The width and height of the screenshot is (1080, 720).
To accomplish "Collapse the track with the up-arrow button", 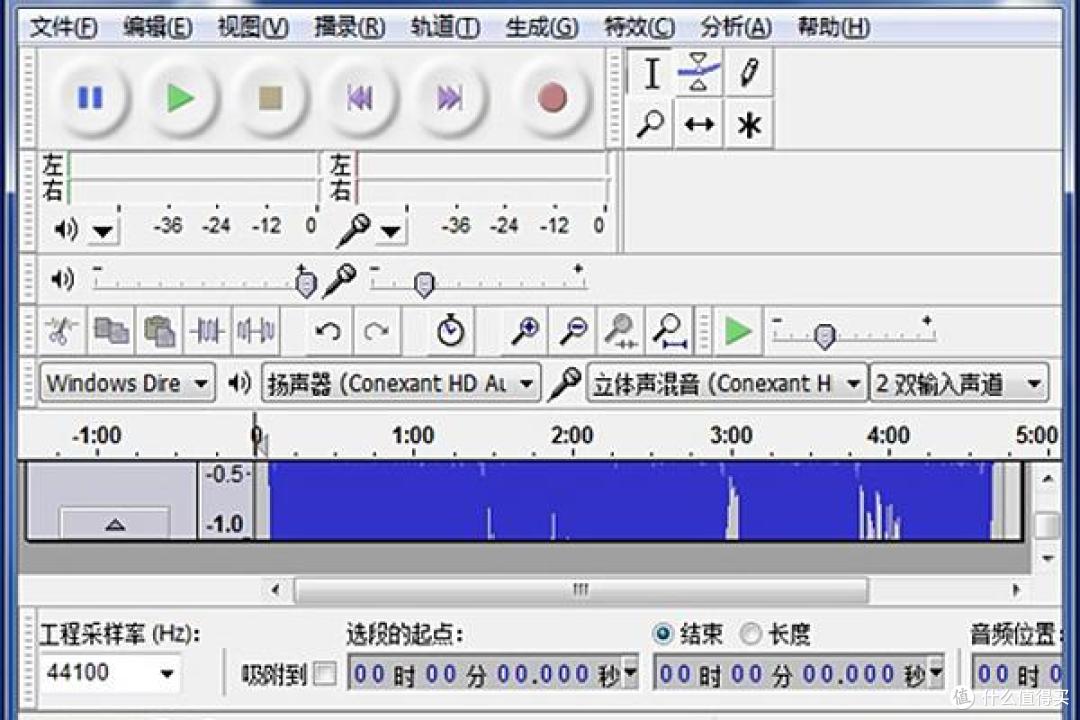I will [115, 524].
